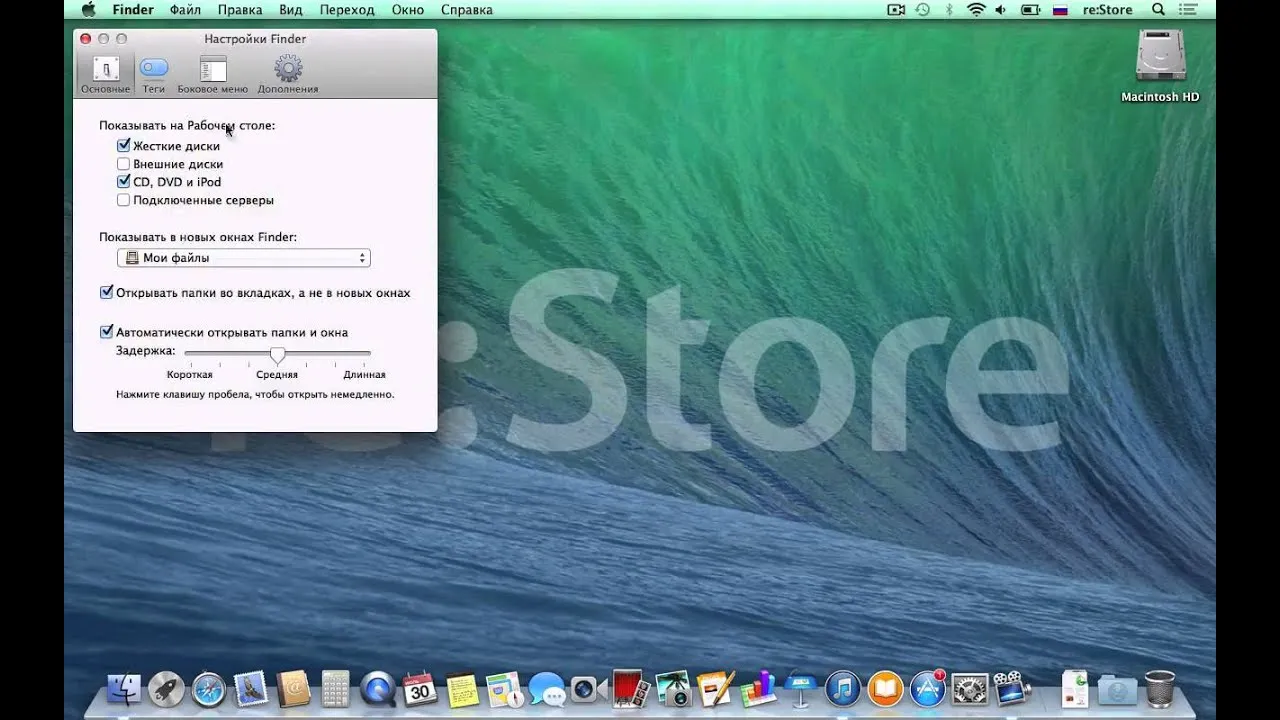Open Pages from the Dock
The height and width of the screenshot is (720, 1280).
point(716,688)
